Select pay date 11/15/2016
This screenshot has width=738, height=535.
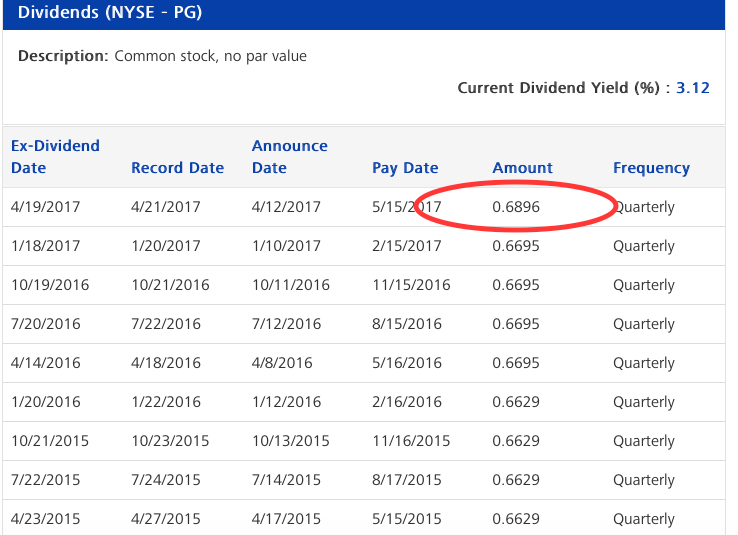pos(411,285)
